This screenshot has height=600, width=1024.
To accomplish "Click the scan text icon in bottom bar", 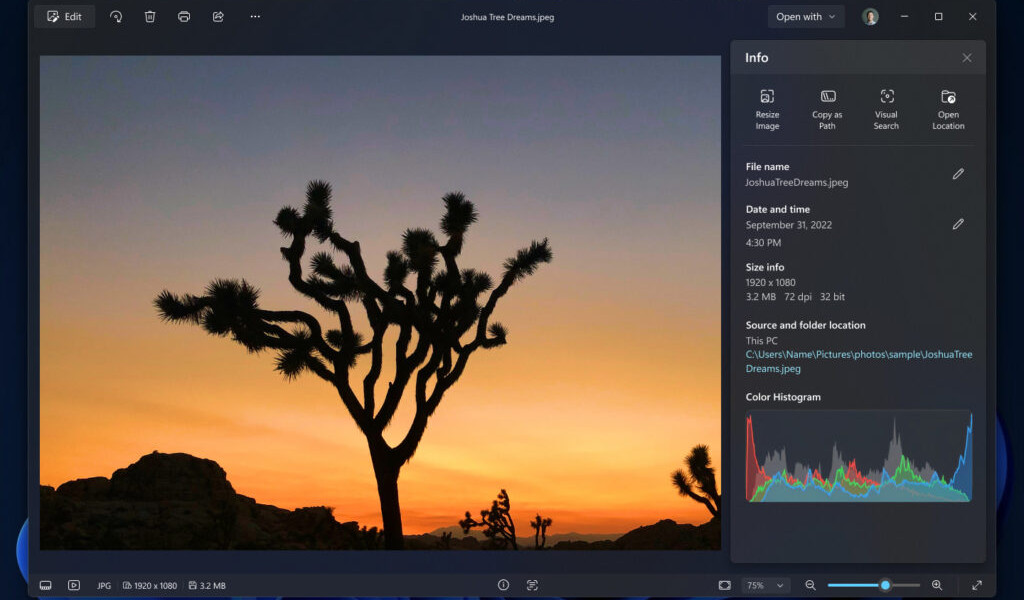I will 532,585.
